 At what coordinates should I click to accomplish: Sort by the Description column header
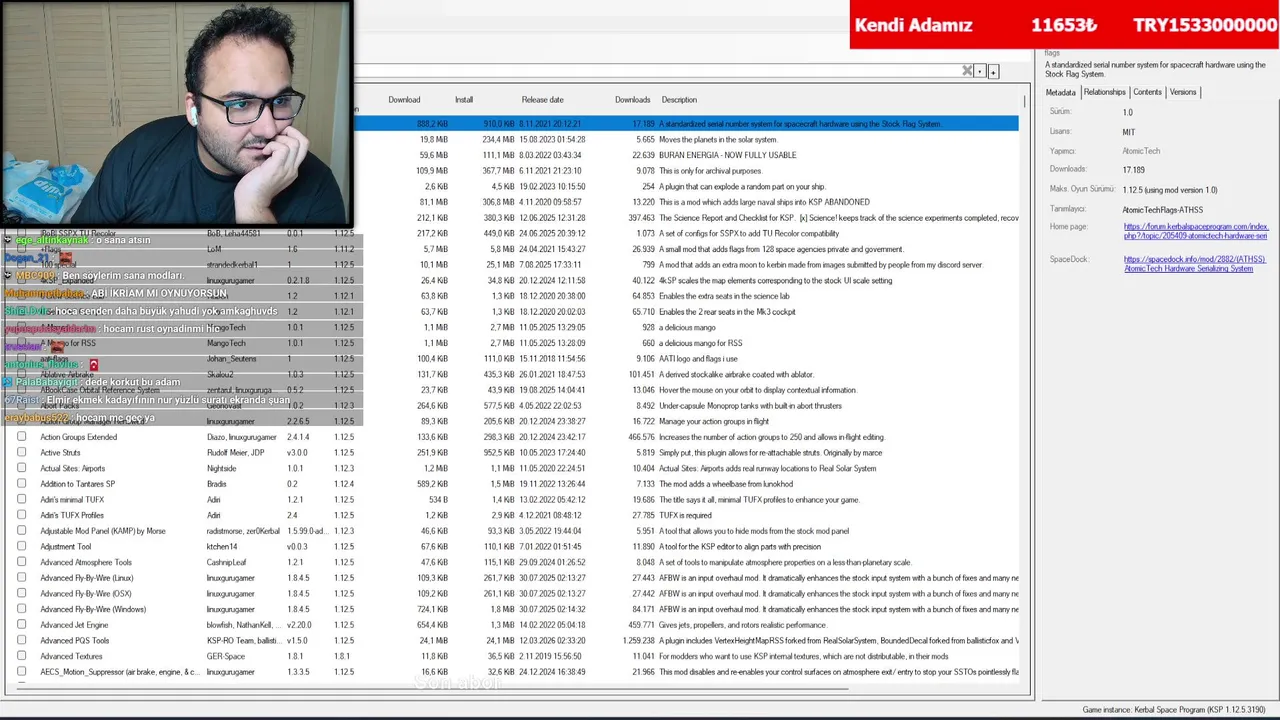[x=679, y=100]
